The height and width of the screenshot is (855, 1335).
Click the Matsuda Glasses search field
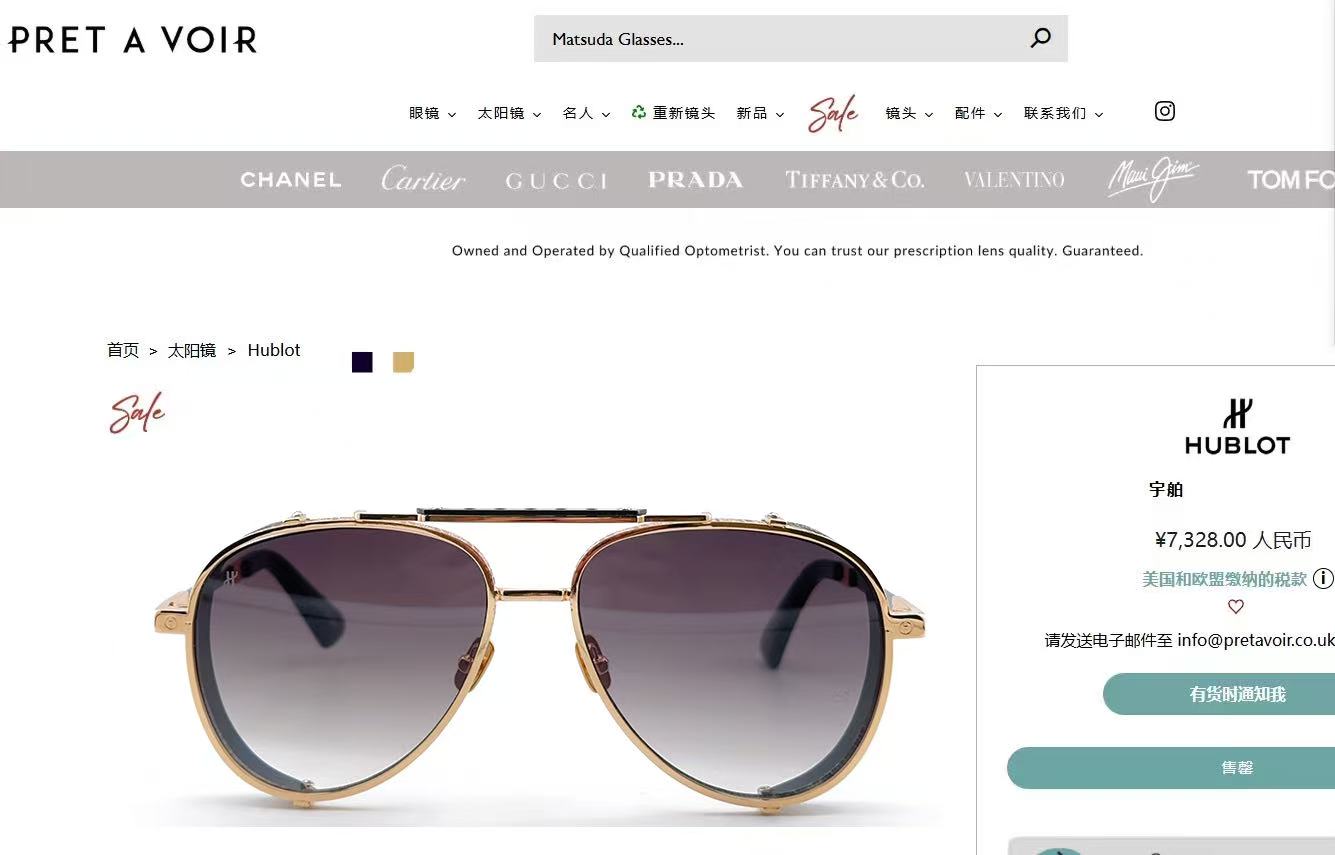(x=801, y=39)
